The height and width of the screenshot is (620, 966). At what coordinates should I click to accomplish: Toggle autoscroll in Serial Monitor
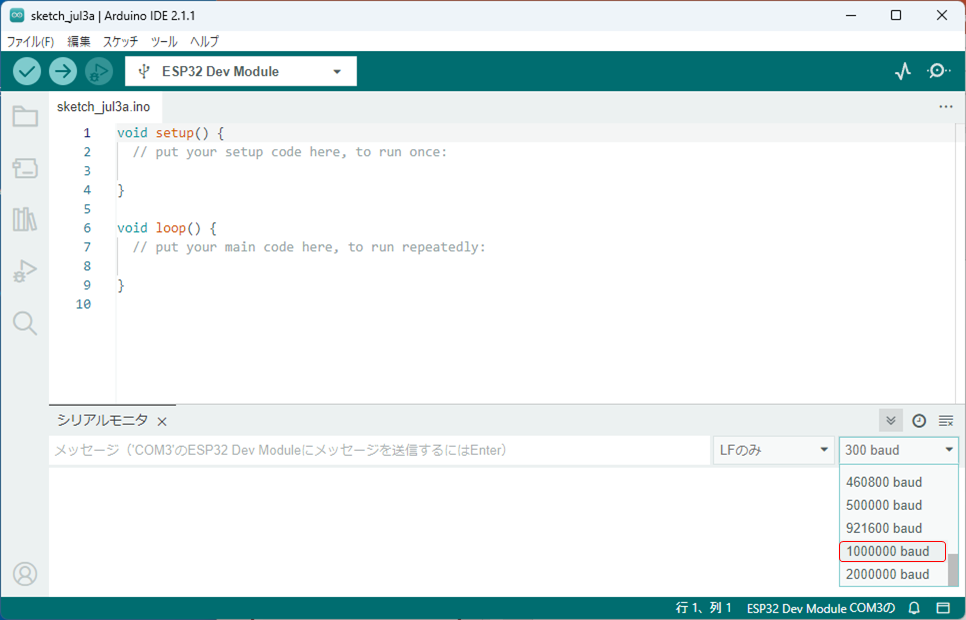[891, 421]
